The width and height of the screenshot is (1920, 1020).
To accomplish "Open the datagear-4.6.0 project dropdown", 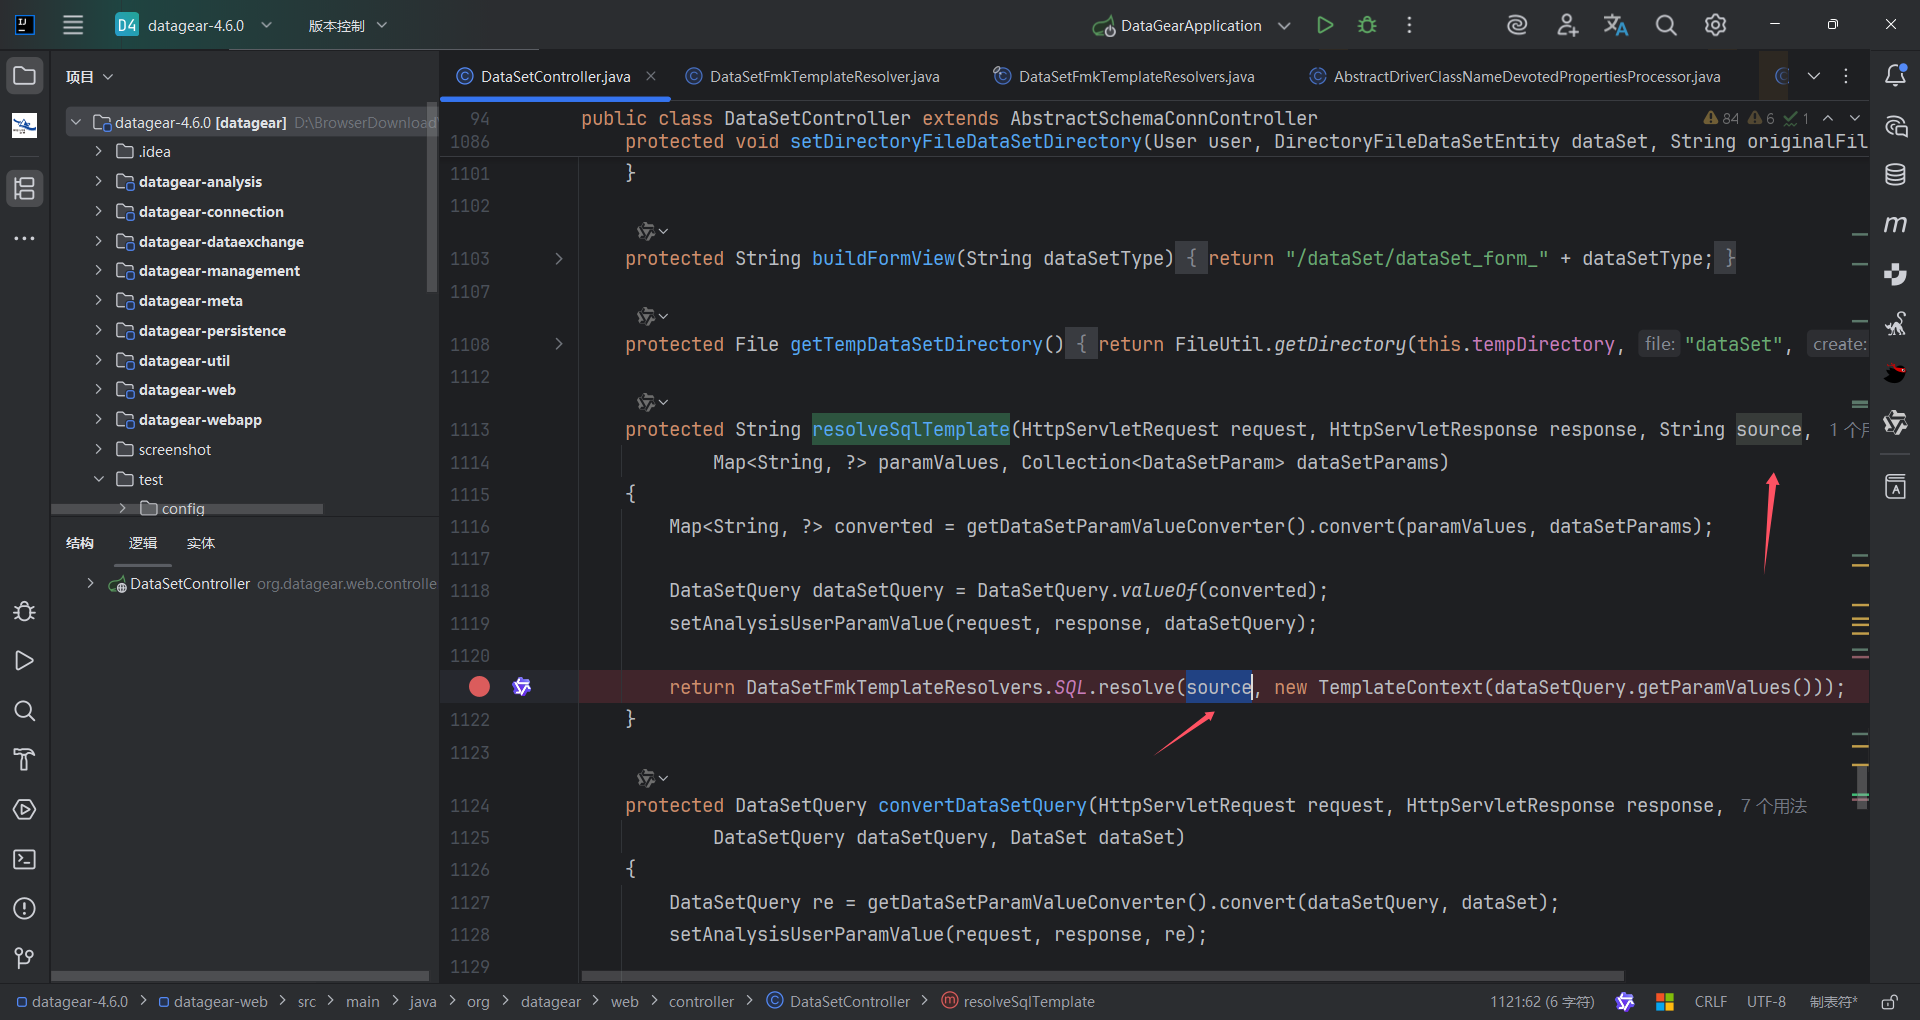I will (195, 25).
